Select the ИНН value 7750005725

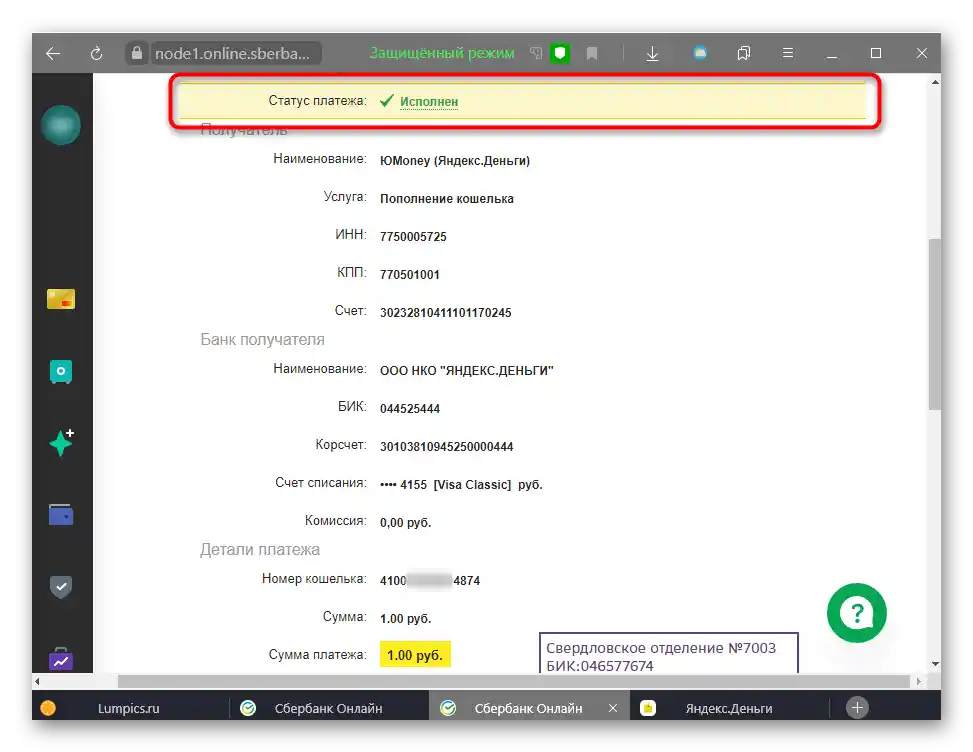point(413,236)
